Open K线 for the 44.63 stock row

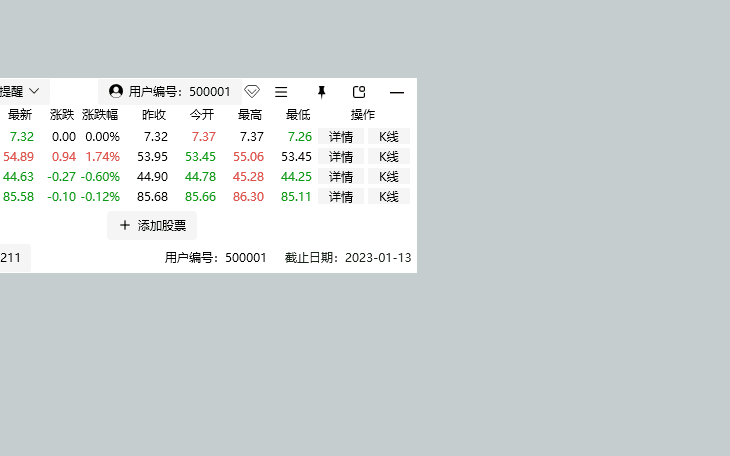click(389, 177)
